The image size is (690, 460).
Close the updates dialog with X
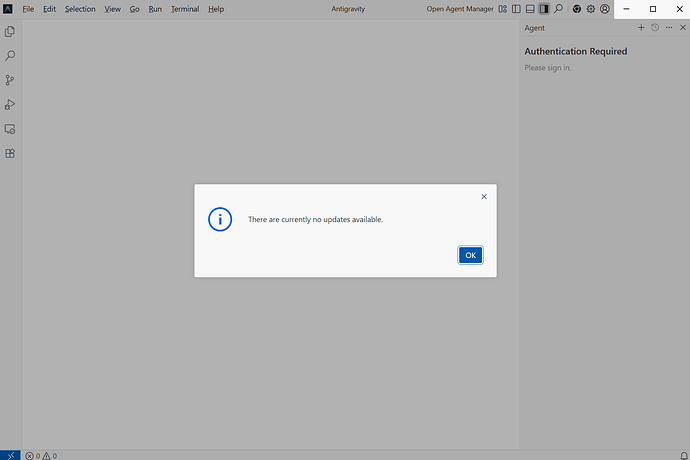point(484,196)
